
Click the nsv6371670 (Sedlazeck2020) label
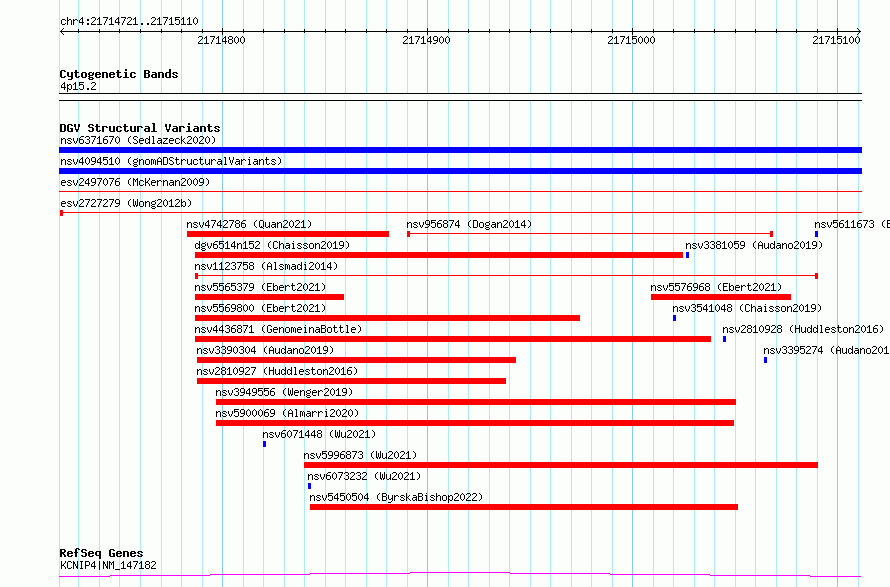138,140
